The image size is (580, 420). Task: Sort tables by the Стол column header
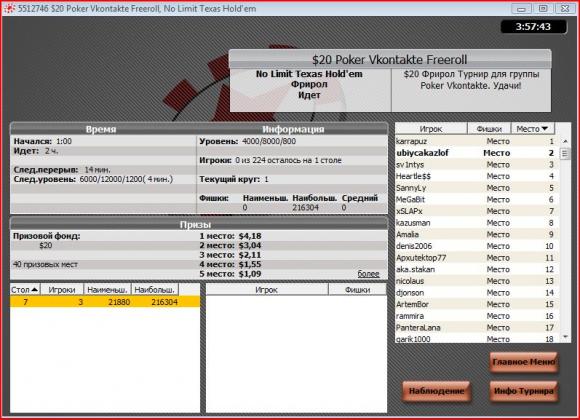tap(25, 289)
